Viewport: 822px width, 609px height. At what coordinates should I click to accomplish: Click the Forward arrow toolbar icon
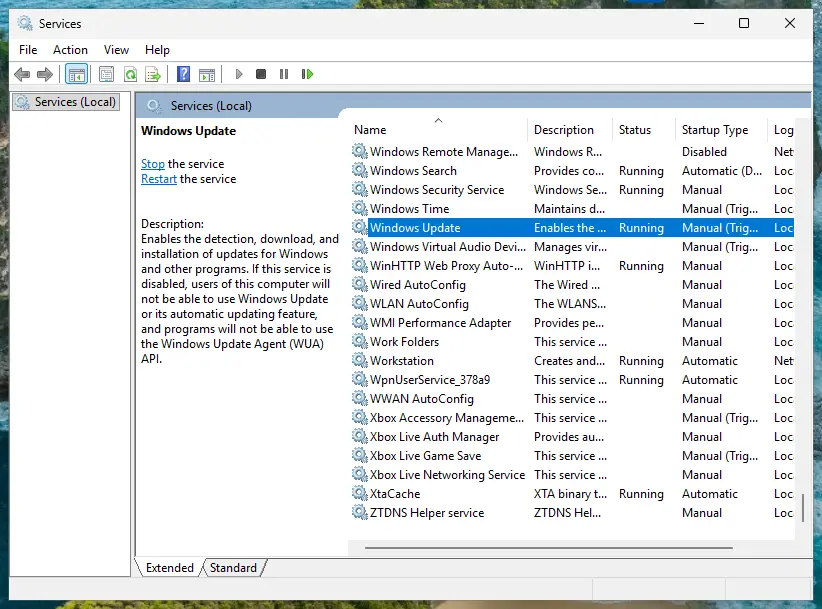[x=45, y=74]
